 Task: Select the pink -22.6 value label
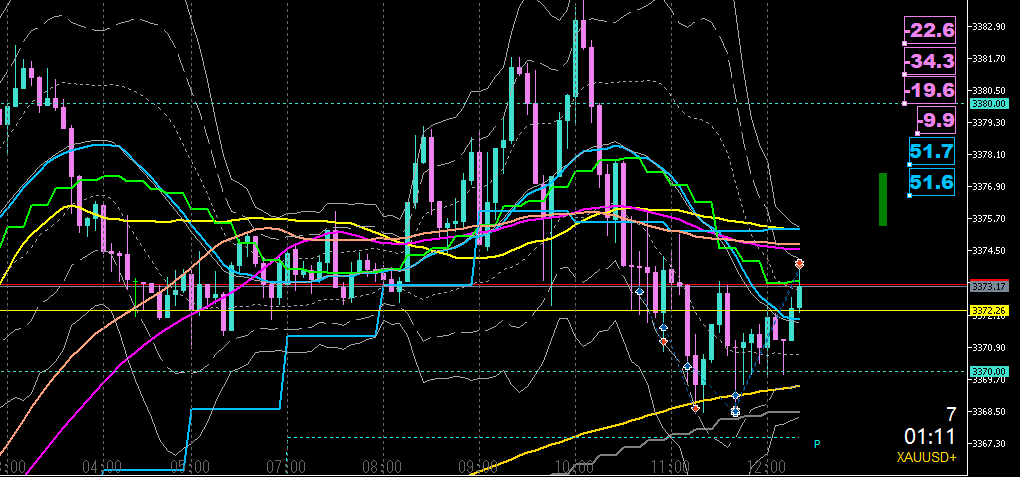click(x=930, y=30)
